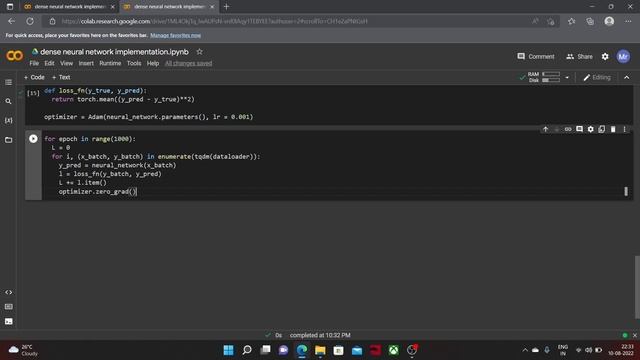This screenshot has height=360, width=640.
Task: Open taskbar Search
Action: [247, 350]
